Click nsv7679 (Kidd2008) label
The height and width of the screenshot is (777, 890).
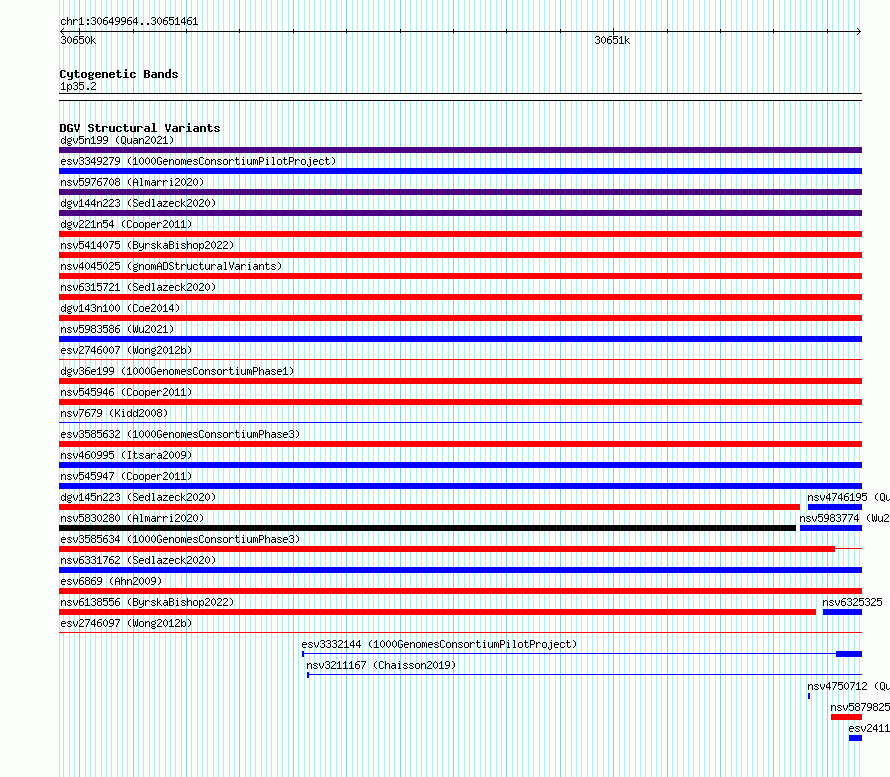point(114,413)
